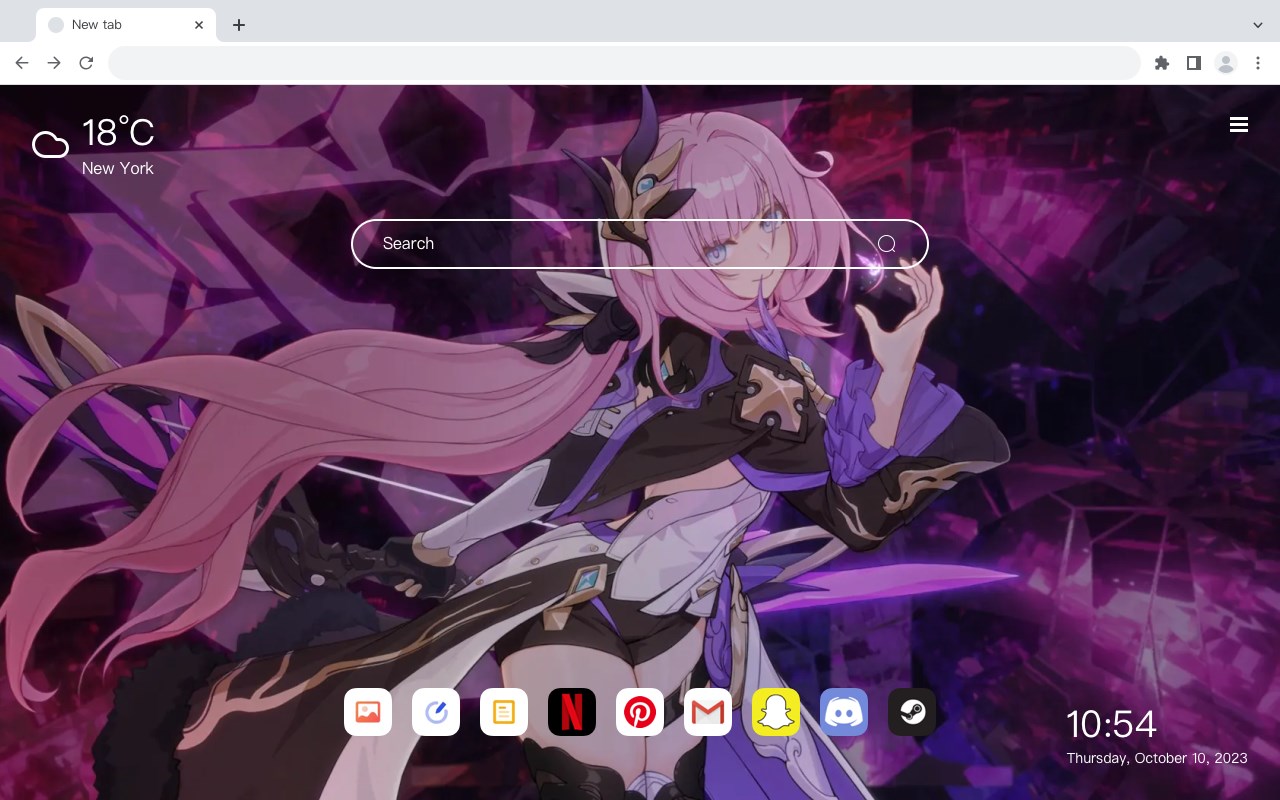The width and height of the screenshot is (1280, 800).
Task: Open the wallpaper image gallery shortcut
Action: pos(368,712)
